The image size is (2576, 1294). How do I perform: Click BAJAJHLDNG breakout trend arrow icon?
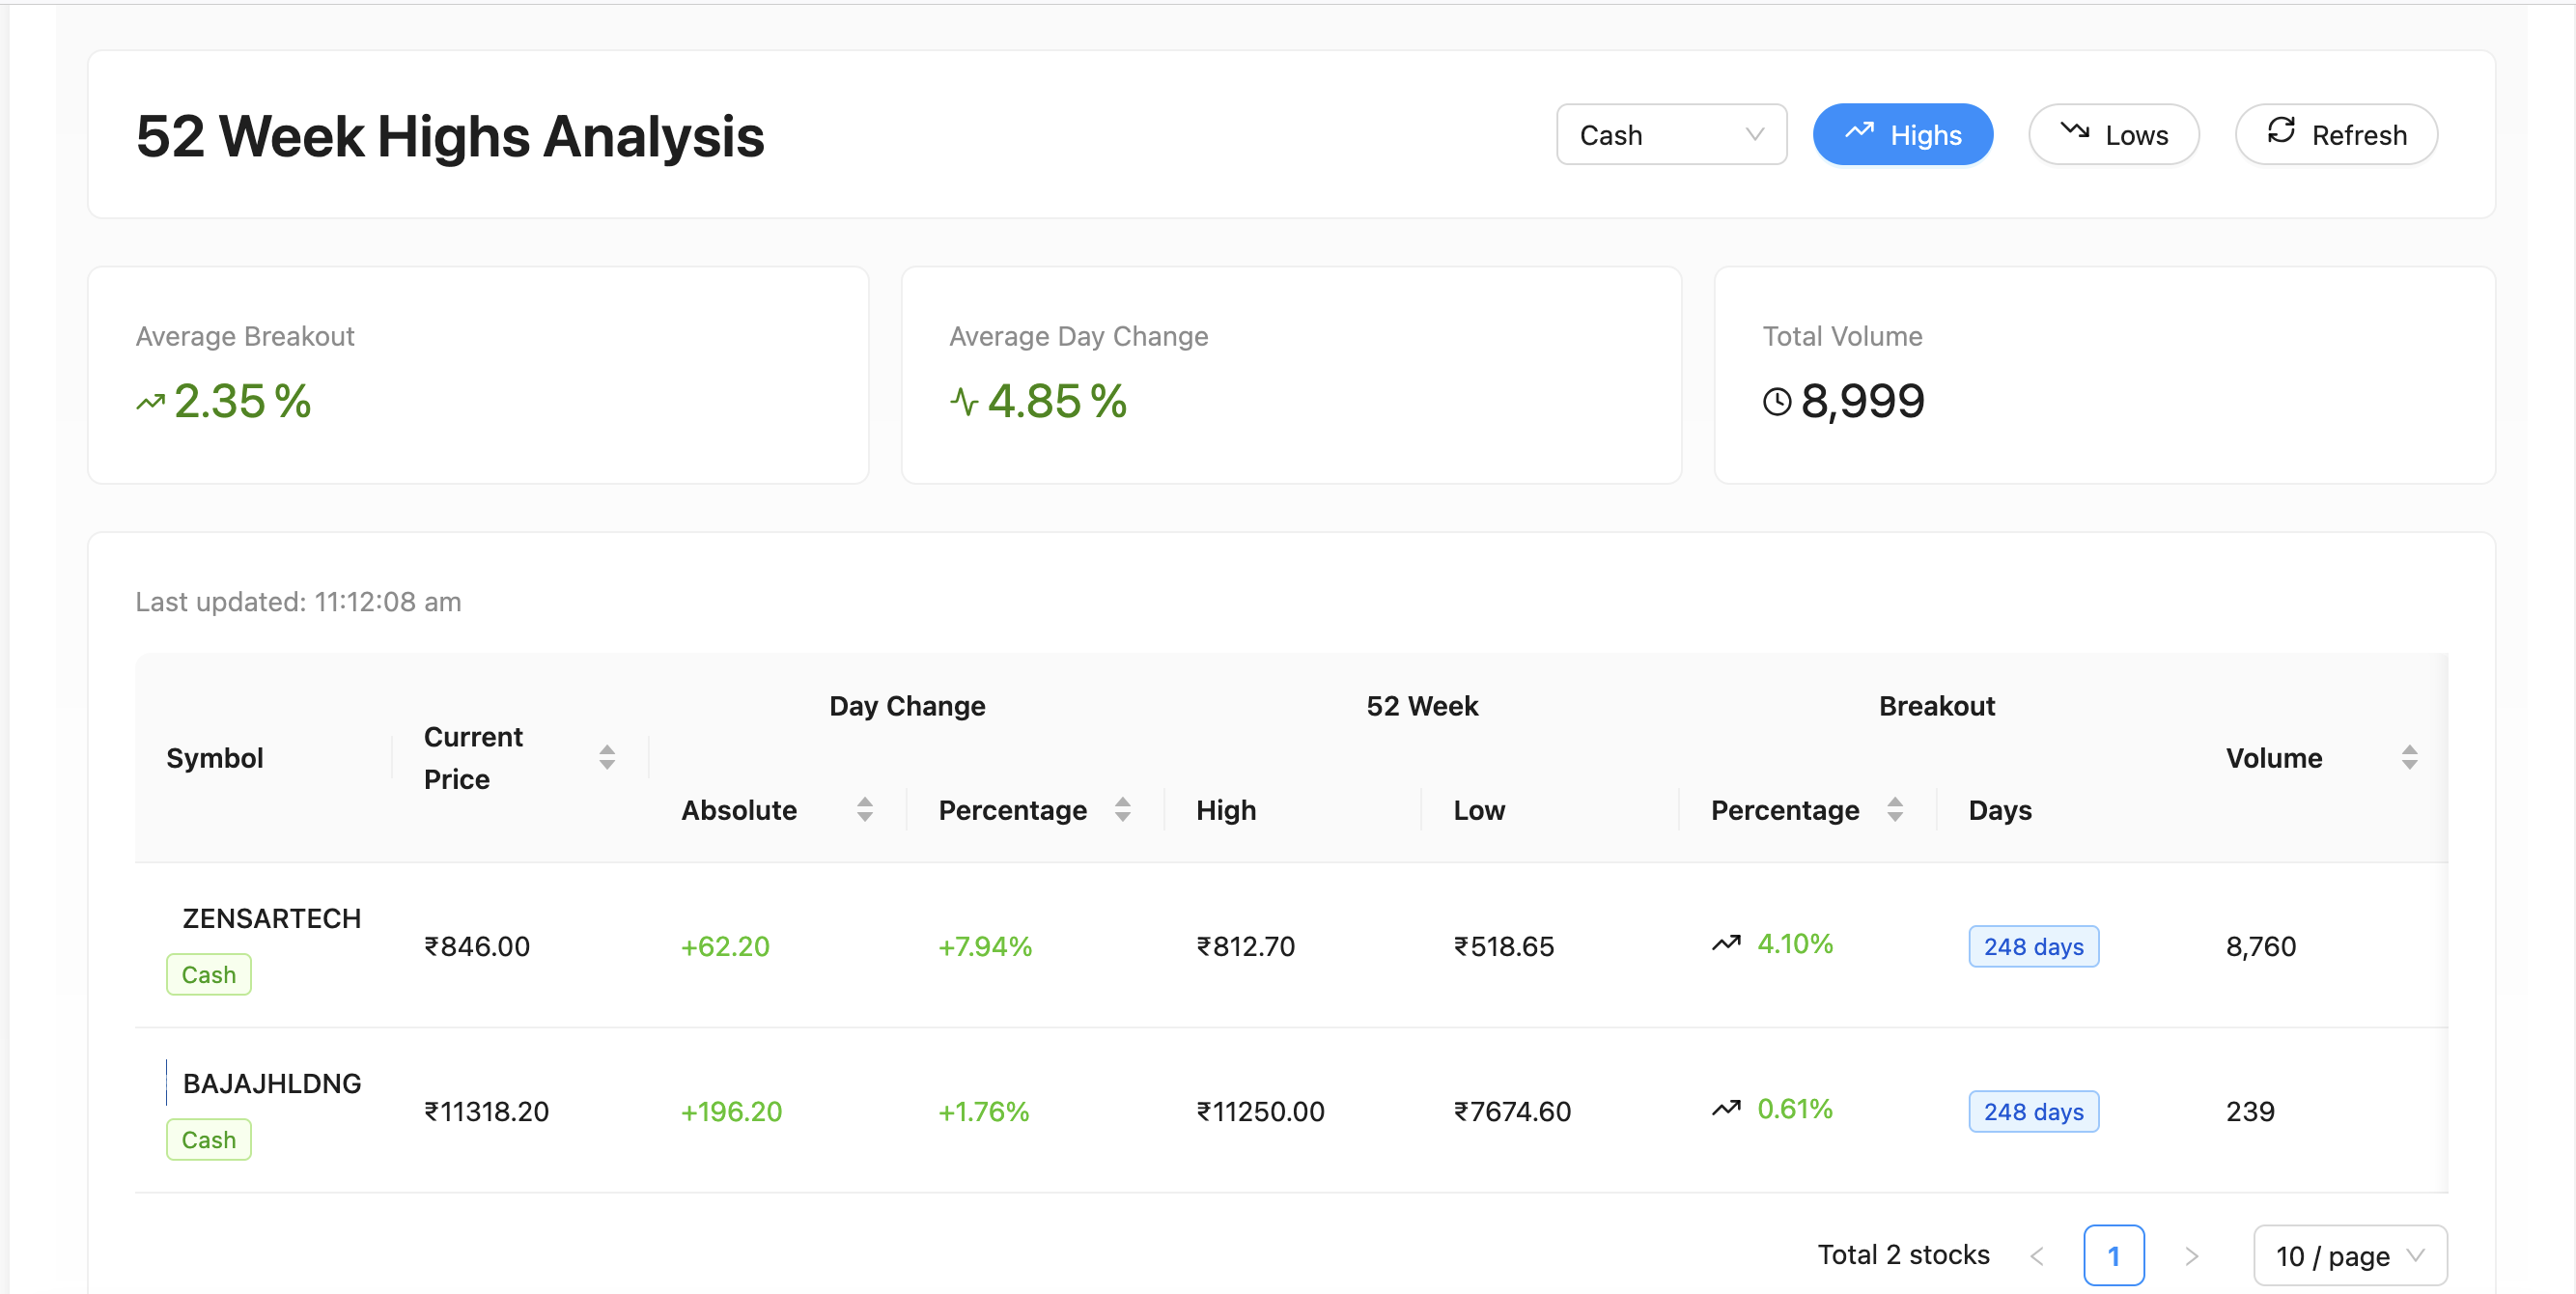[x=1726, y=1108]
